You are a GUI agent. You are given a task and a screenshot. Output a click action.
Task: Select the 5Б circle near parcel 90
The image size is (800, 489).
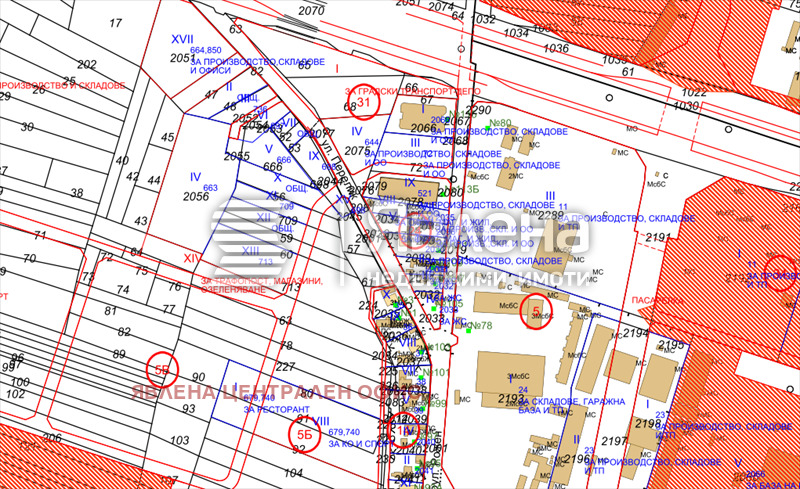pyautogui.click(x=162, y=368)
